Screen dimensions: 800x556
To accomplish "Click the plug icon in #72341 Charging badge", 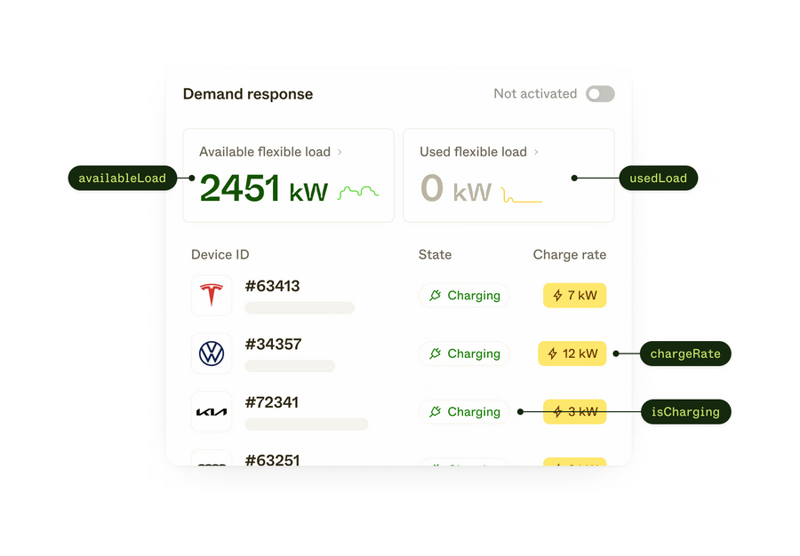I will (x=435, y=412).
